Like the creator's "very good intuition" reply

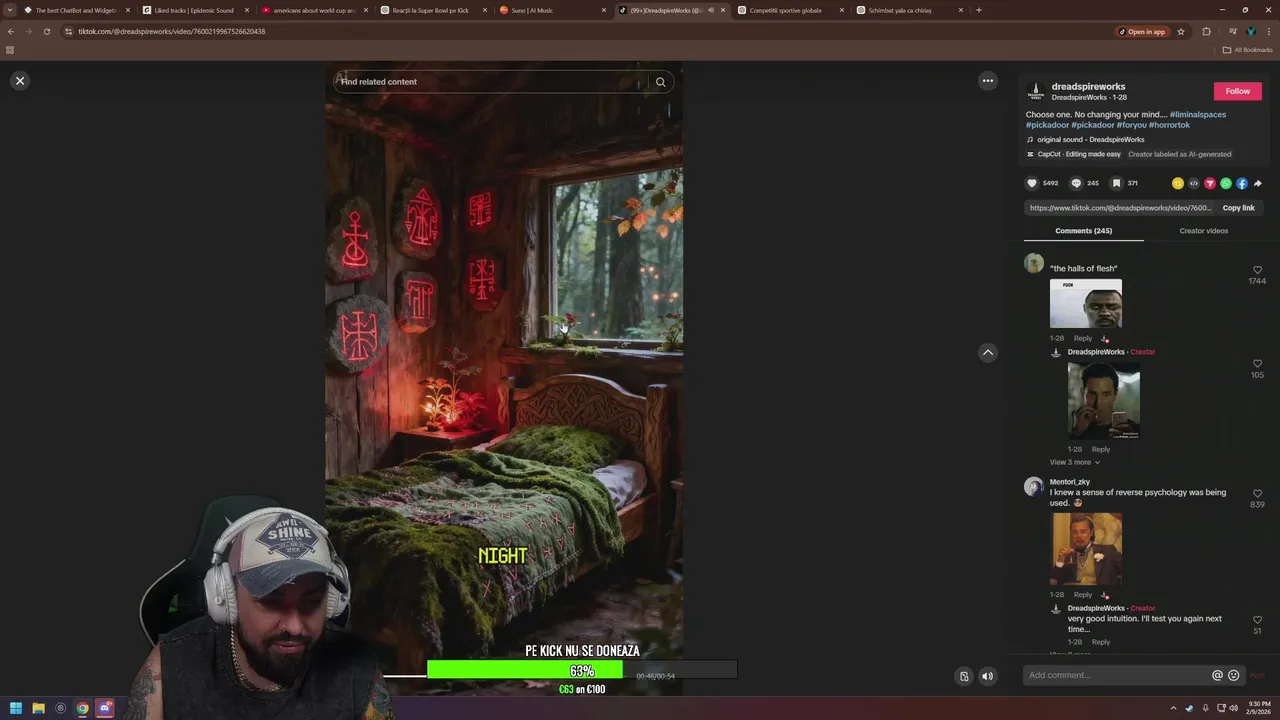click(x=1257, y=620)
